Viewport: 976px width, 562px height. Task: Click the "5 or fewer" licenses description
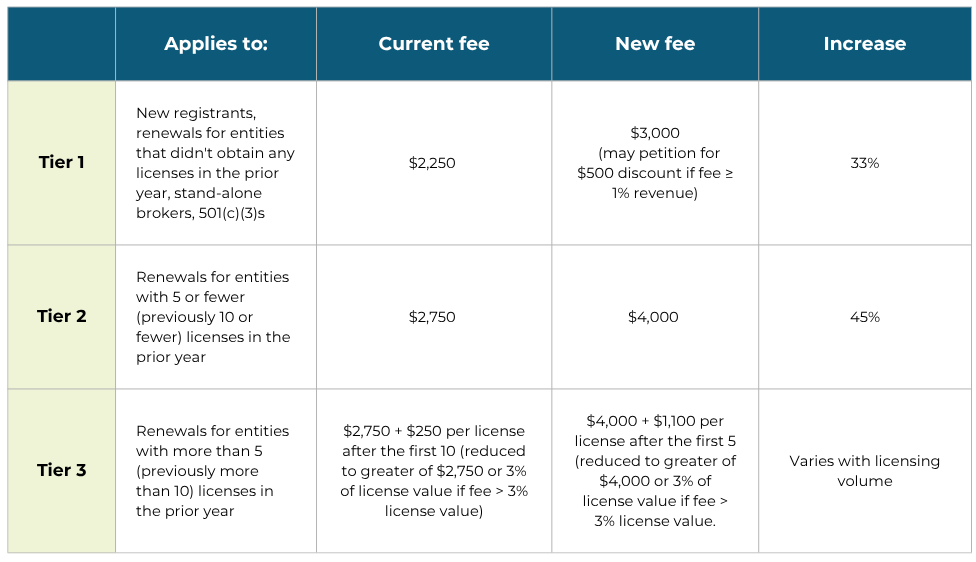[x=214, y=316]
